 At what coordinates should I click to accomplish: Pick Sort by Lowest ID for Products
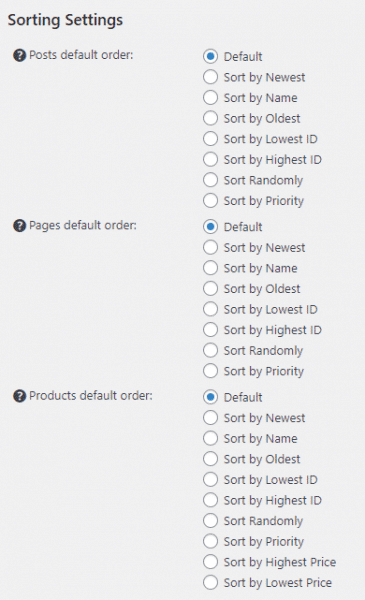pyautogui.click(x=210, y=479)
